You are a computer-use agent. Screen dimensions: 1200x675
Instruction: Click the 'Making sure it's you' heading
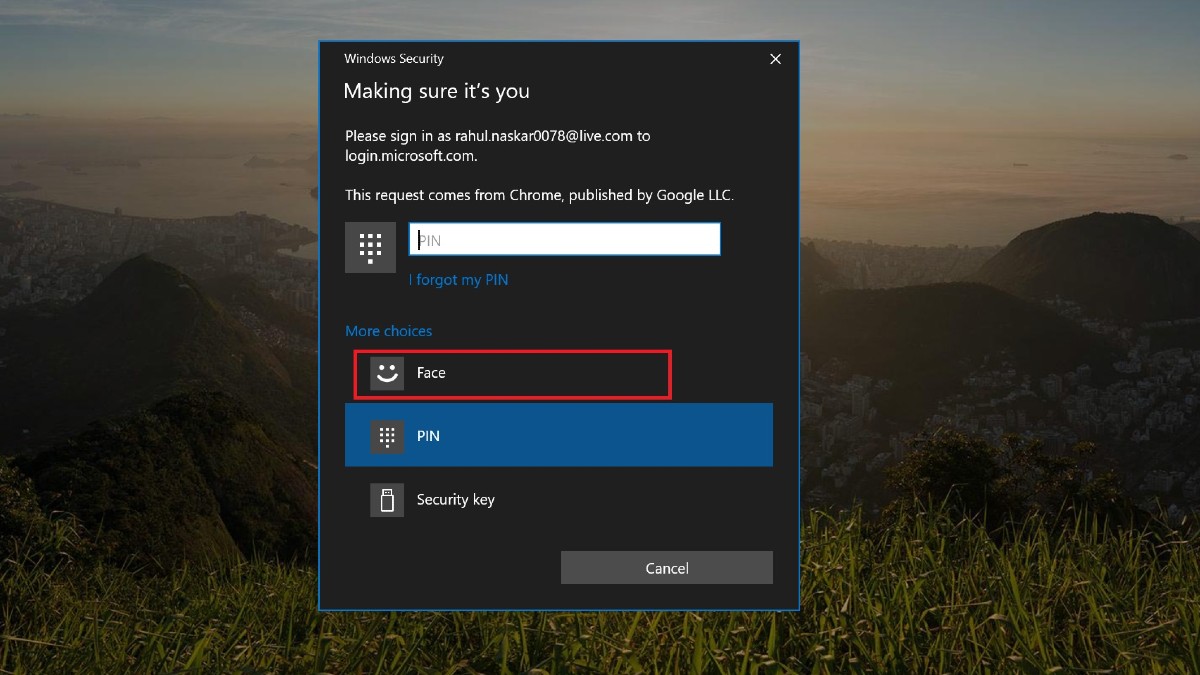tap(436, 91)
